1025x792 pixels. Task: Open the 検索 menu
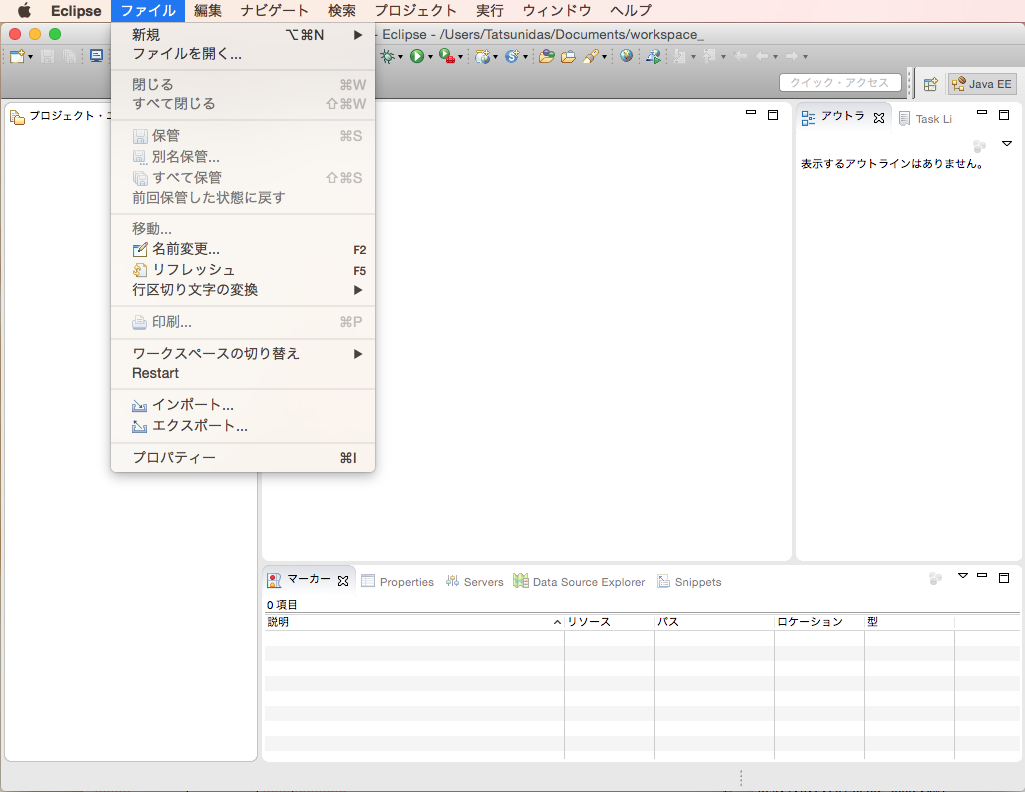(x=342, y=10)
